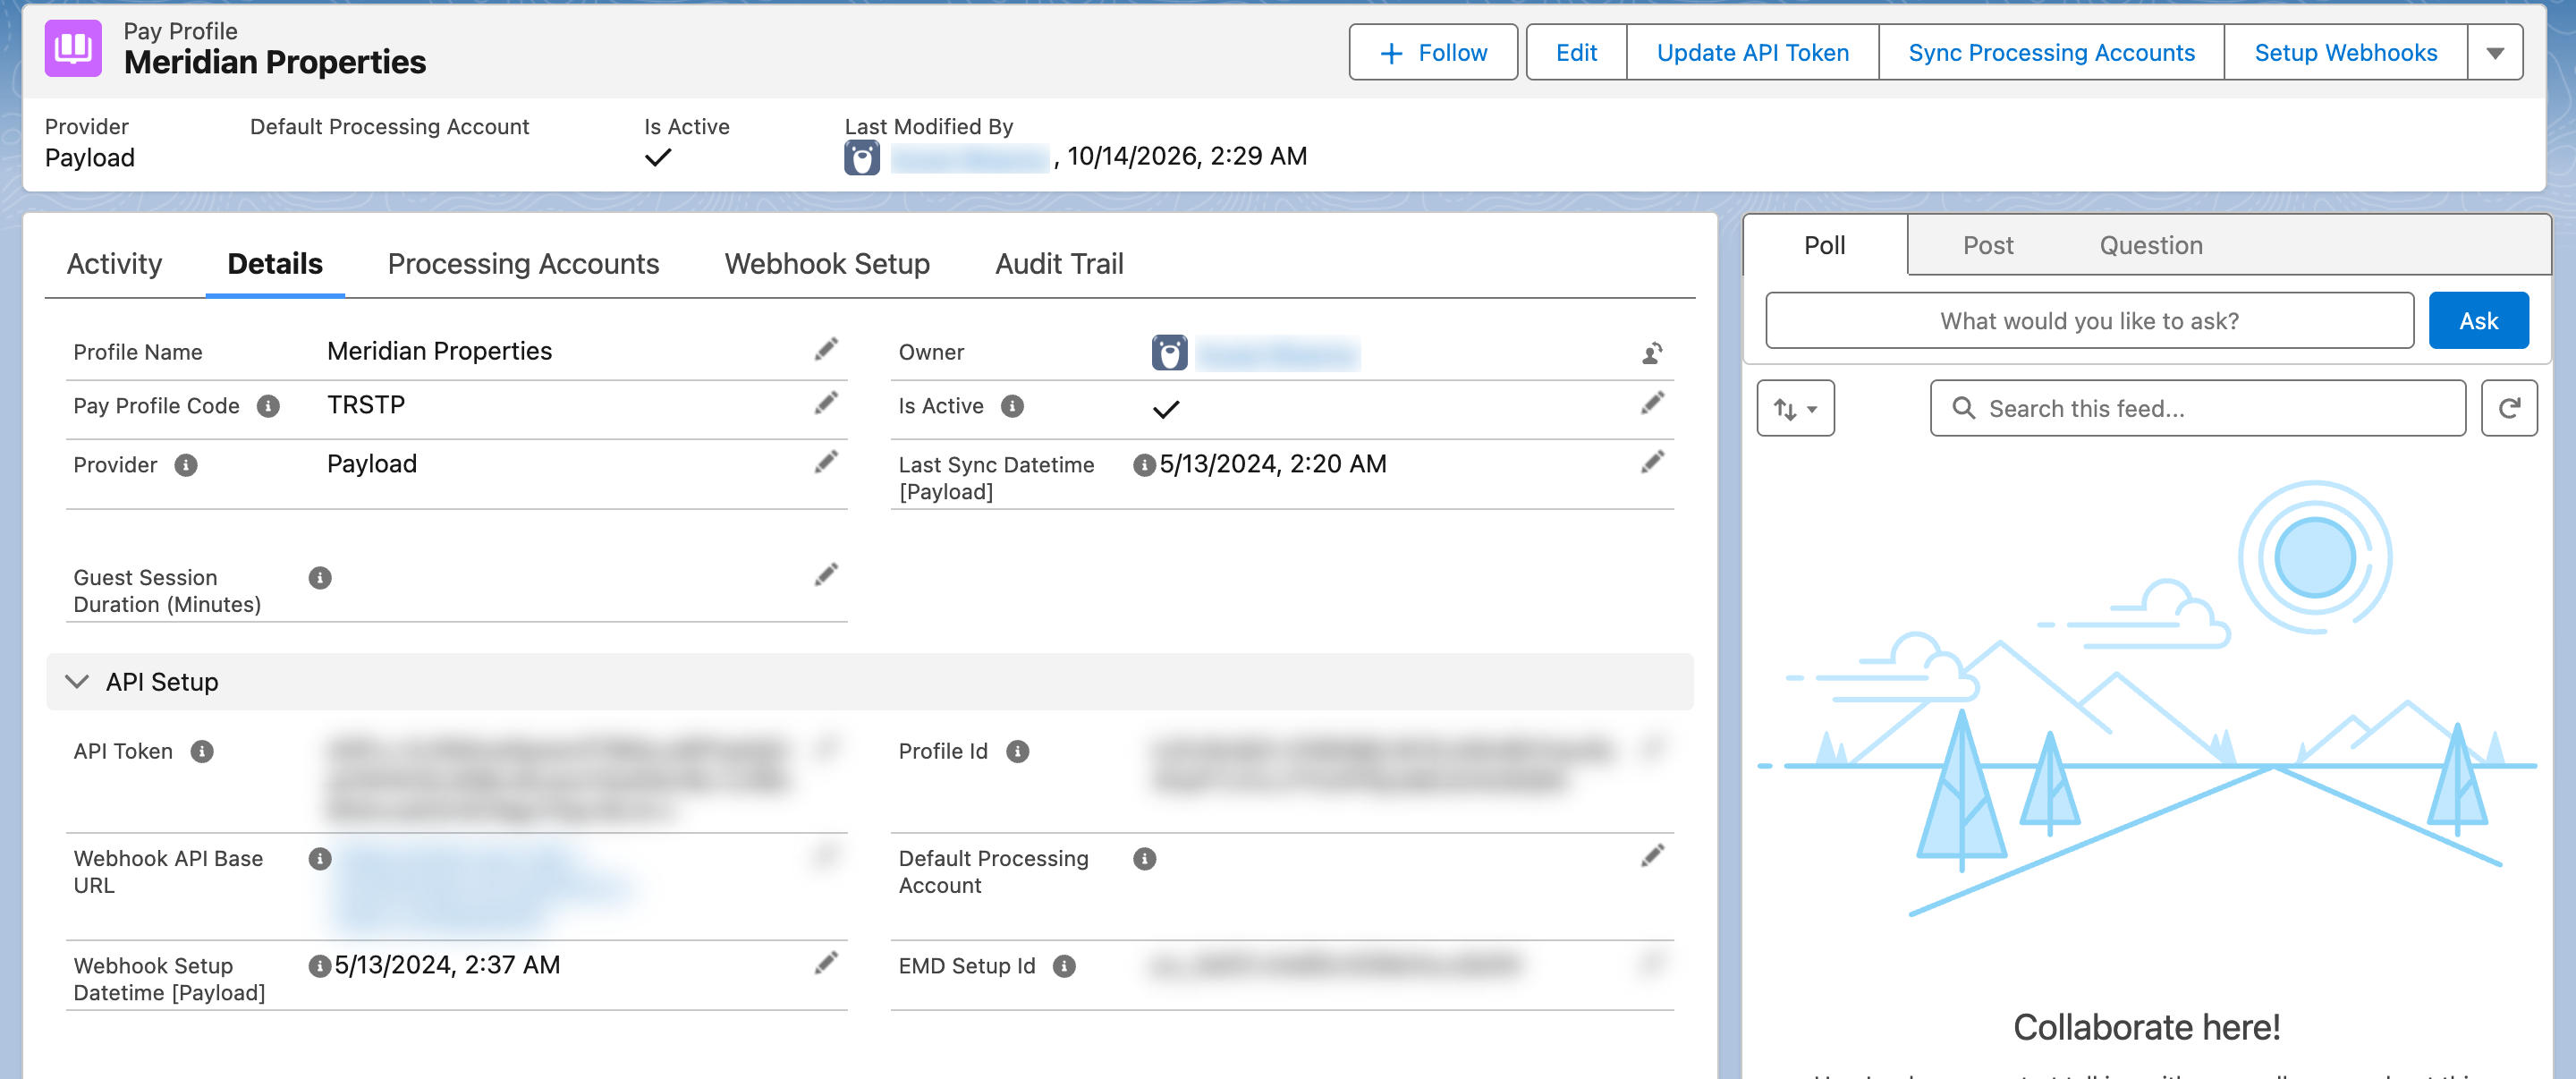Click Change Owner icon
This screenshot has width=2576, height=1079.
click(x=1652, y=353)
